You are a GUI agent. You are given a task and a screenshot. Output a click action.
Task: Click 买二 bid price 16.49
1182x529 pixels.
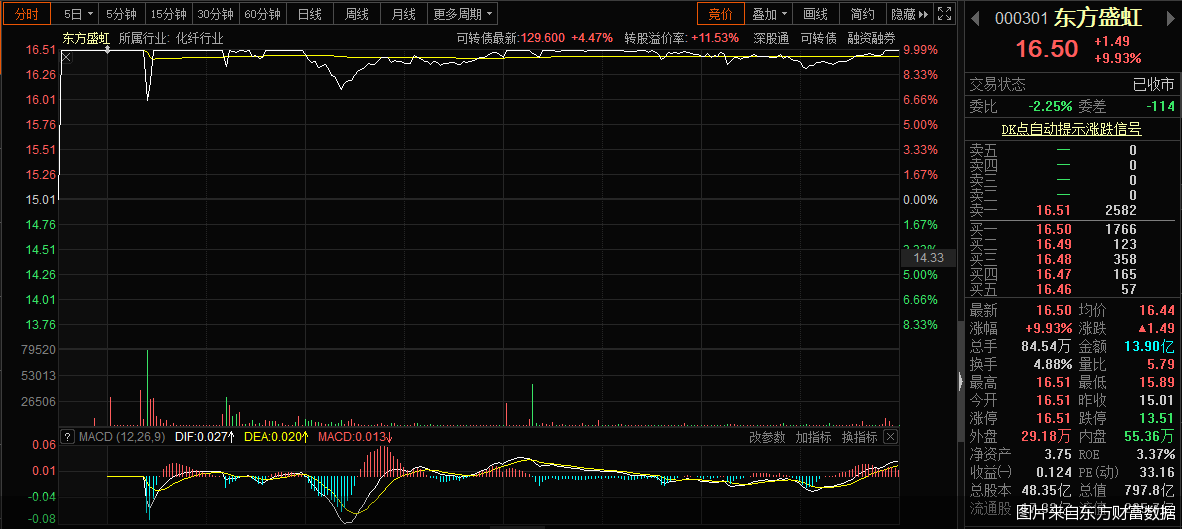(x=1053, y=244)
